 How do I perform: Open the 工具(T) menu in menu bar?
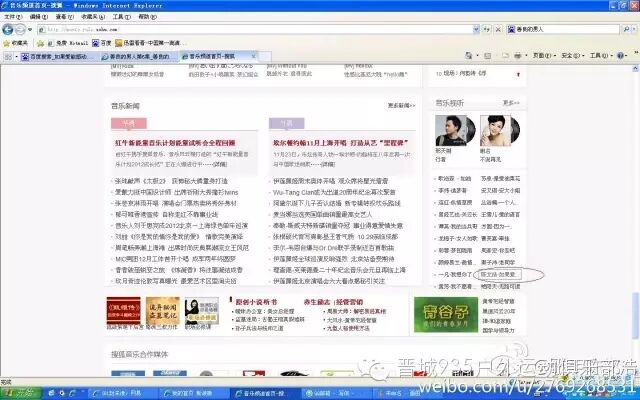click(122, 17)
